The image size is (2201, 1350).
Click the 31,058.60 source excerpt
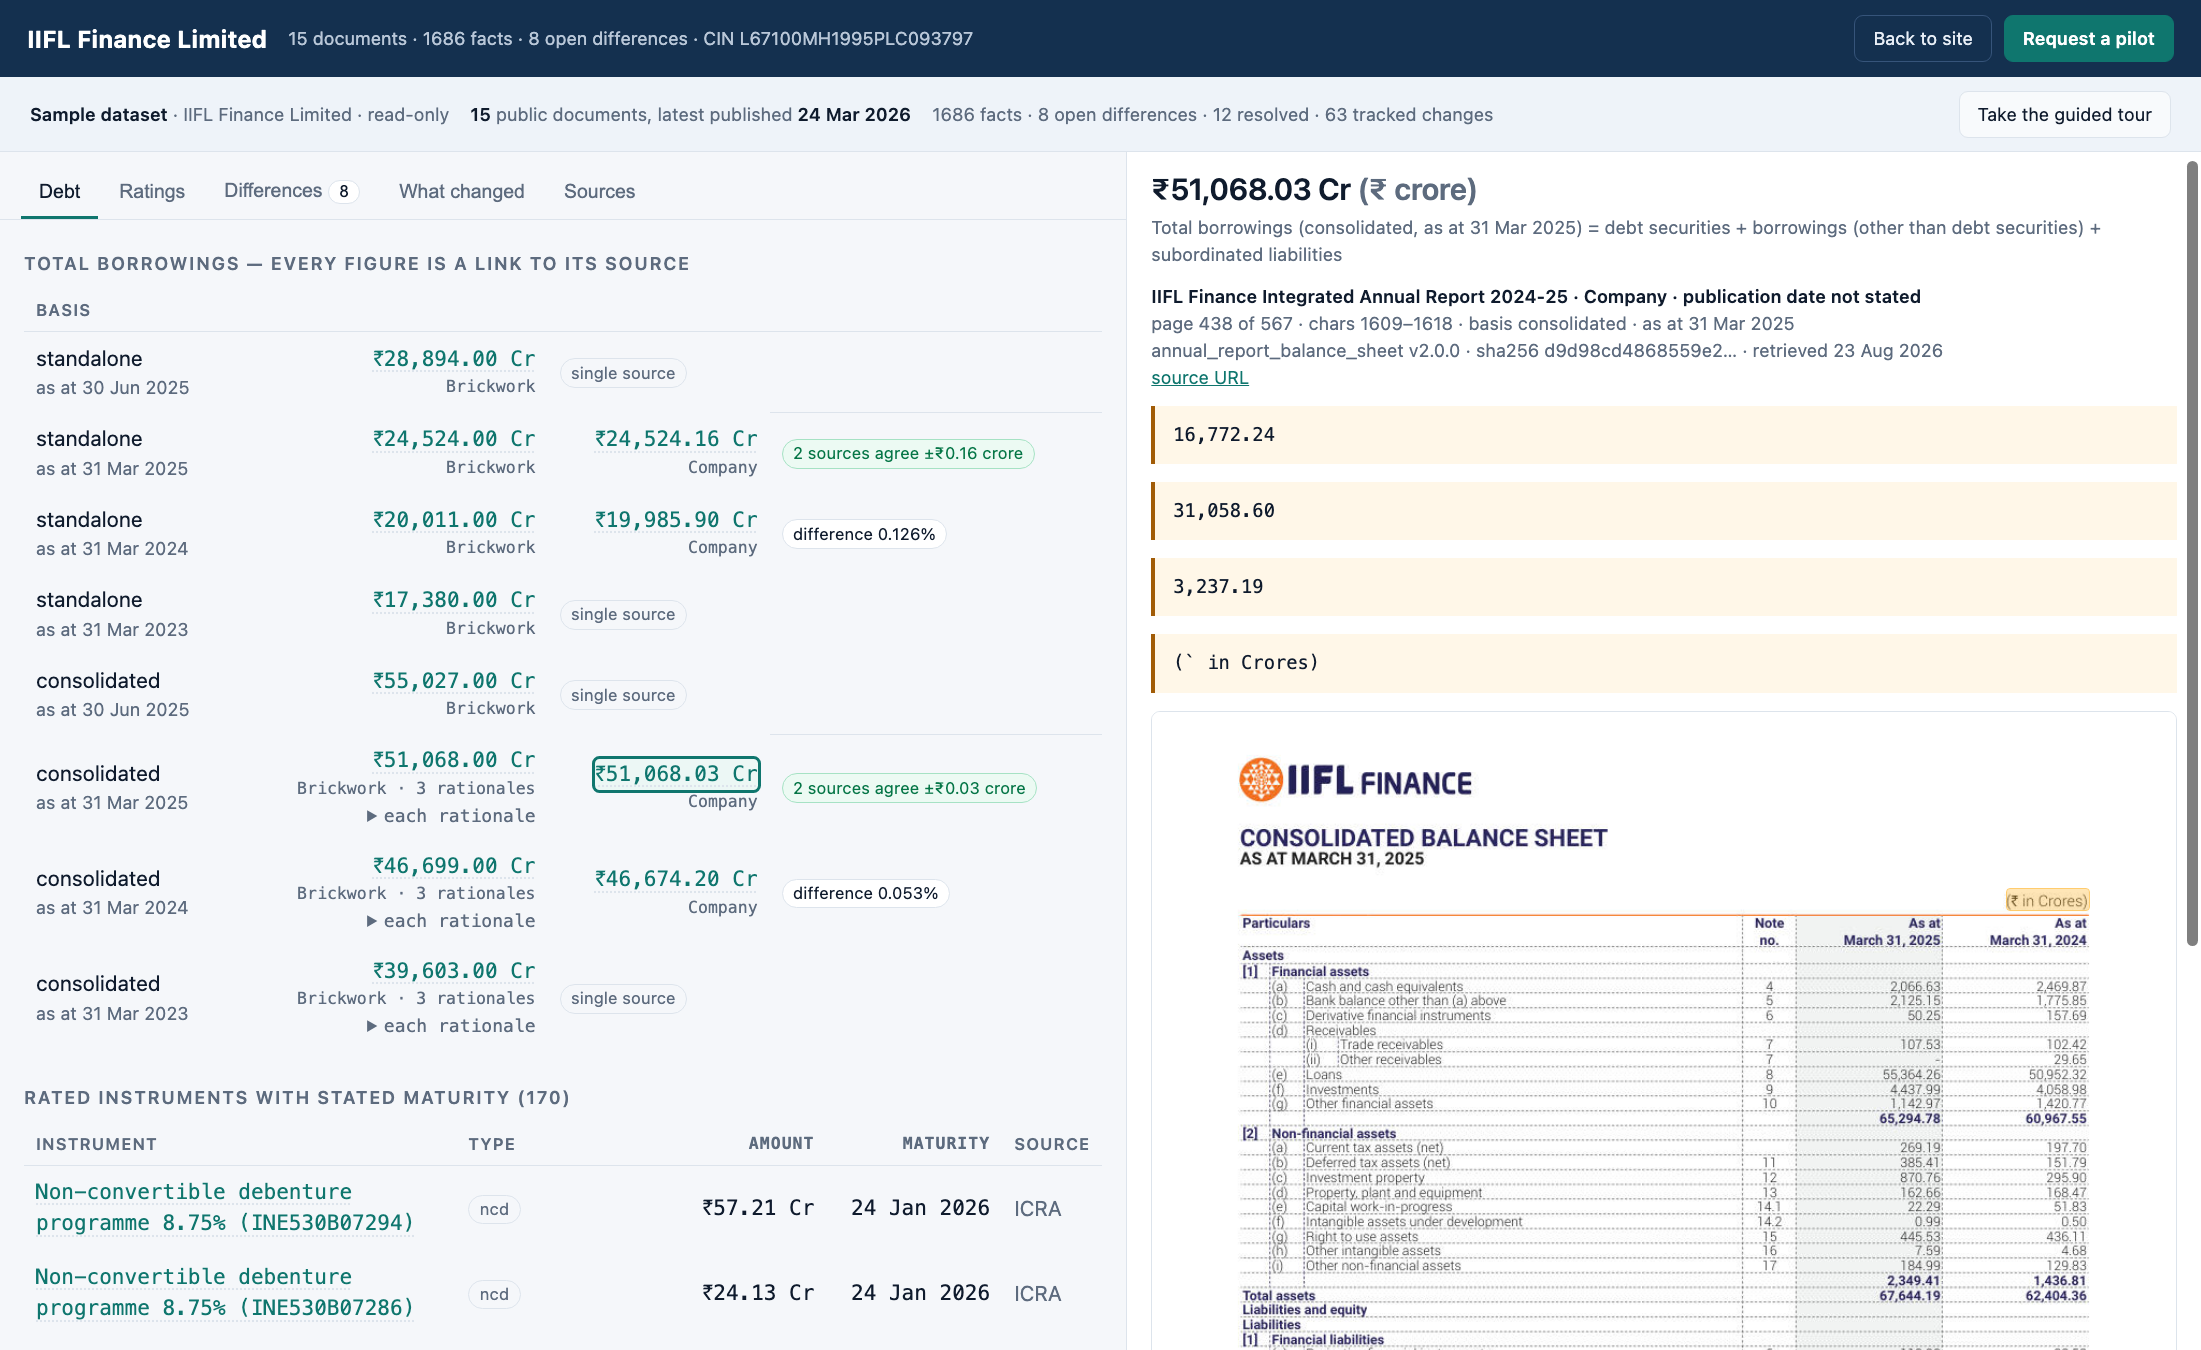coord(1664,511)
